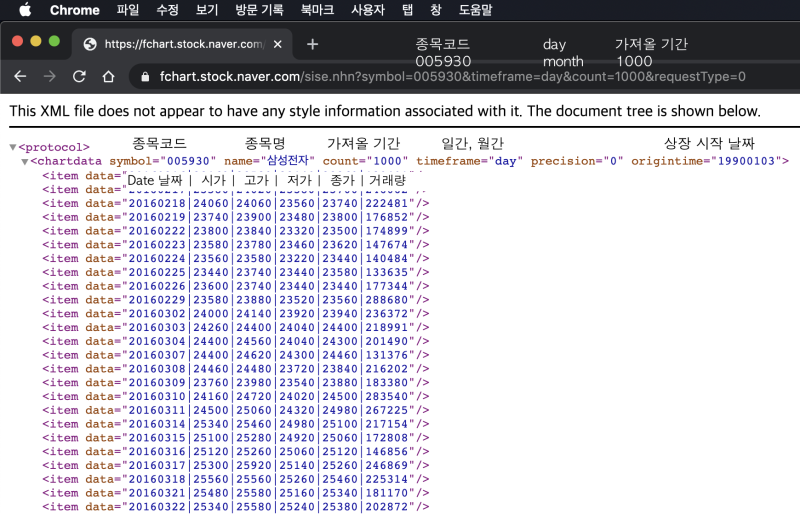The image size is (800, 514).
Task: Open the 보기 menu
Action: point(207,10)
